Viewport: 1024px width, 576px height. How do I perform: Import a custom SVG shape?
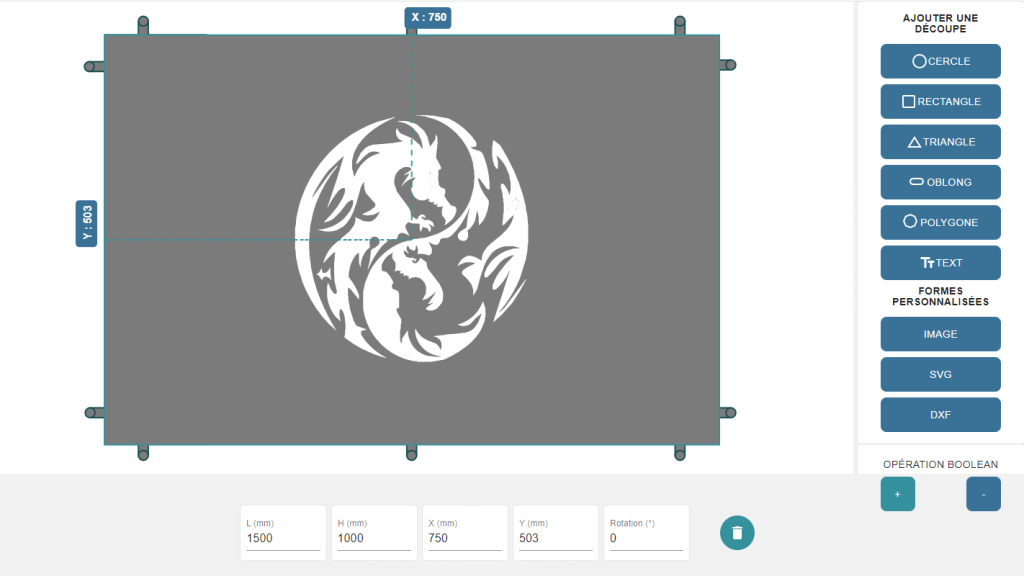940,374
